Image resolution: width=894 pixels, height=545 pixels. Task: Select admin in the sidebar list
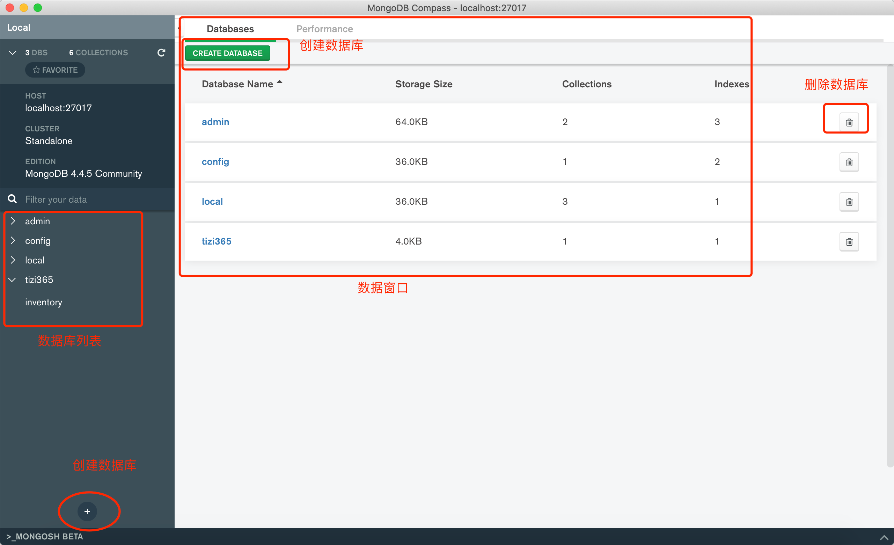point(38,221)
